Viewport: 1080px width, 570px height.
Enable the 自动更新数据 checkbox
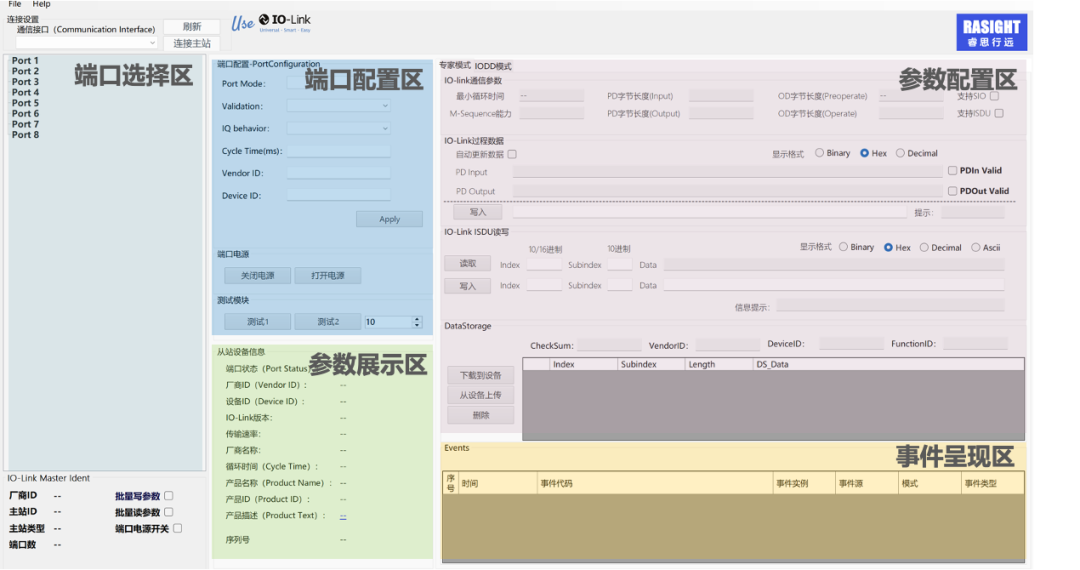tap(512, 154)
